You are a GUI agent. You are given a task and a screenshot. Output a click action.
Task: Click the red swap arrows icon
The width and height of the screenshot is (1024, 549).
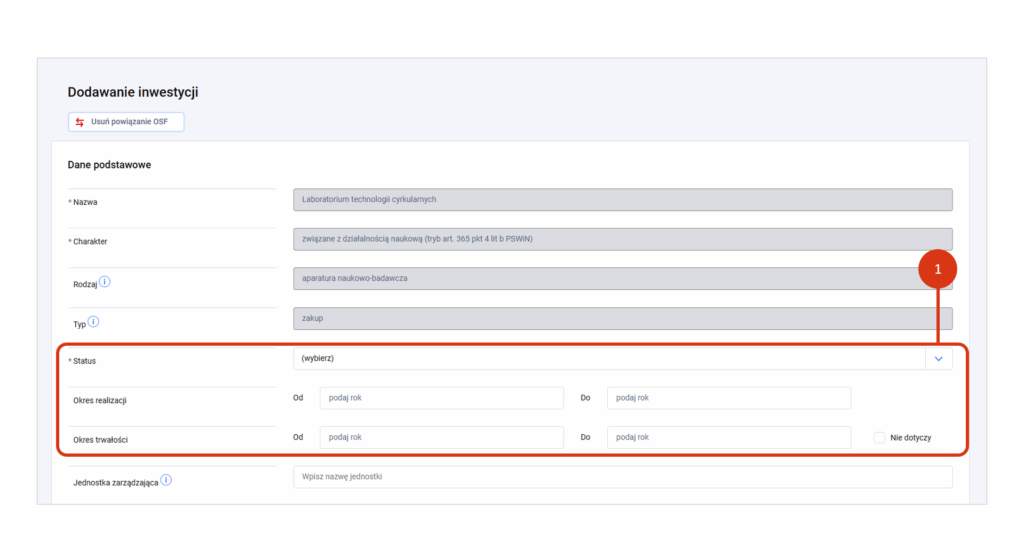(x=80, y=122)
